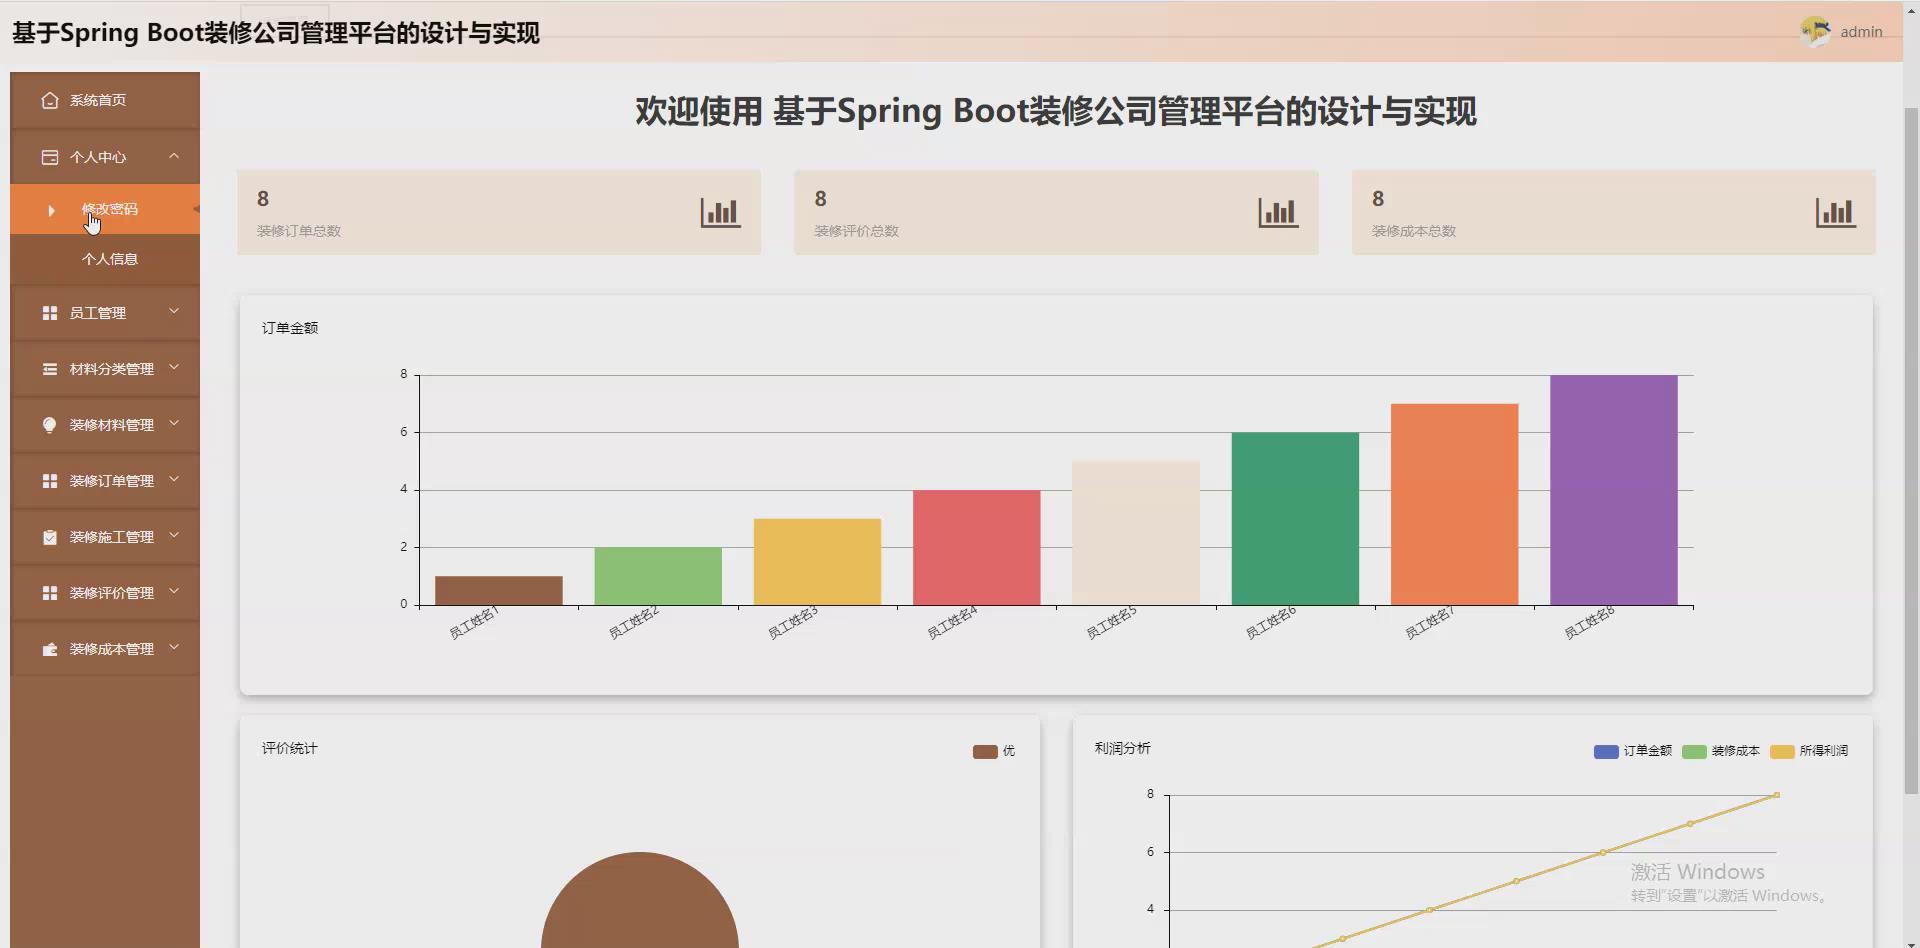Toggle the 所得利润 legend in 利润分析

pos(1808,751)
